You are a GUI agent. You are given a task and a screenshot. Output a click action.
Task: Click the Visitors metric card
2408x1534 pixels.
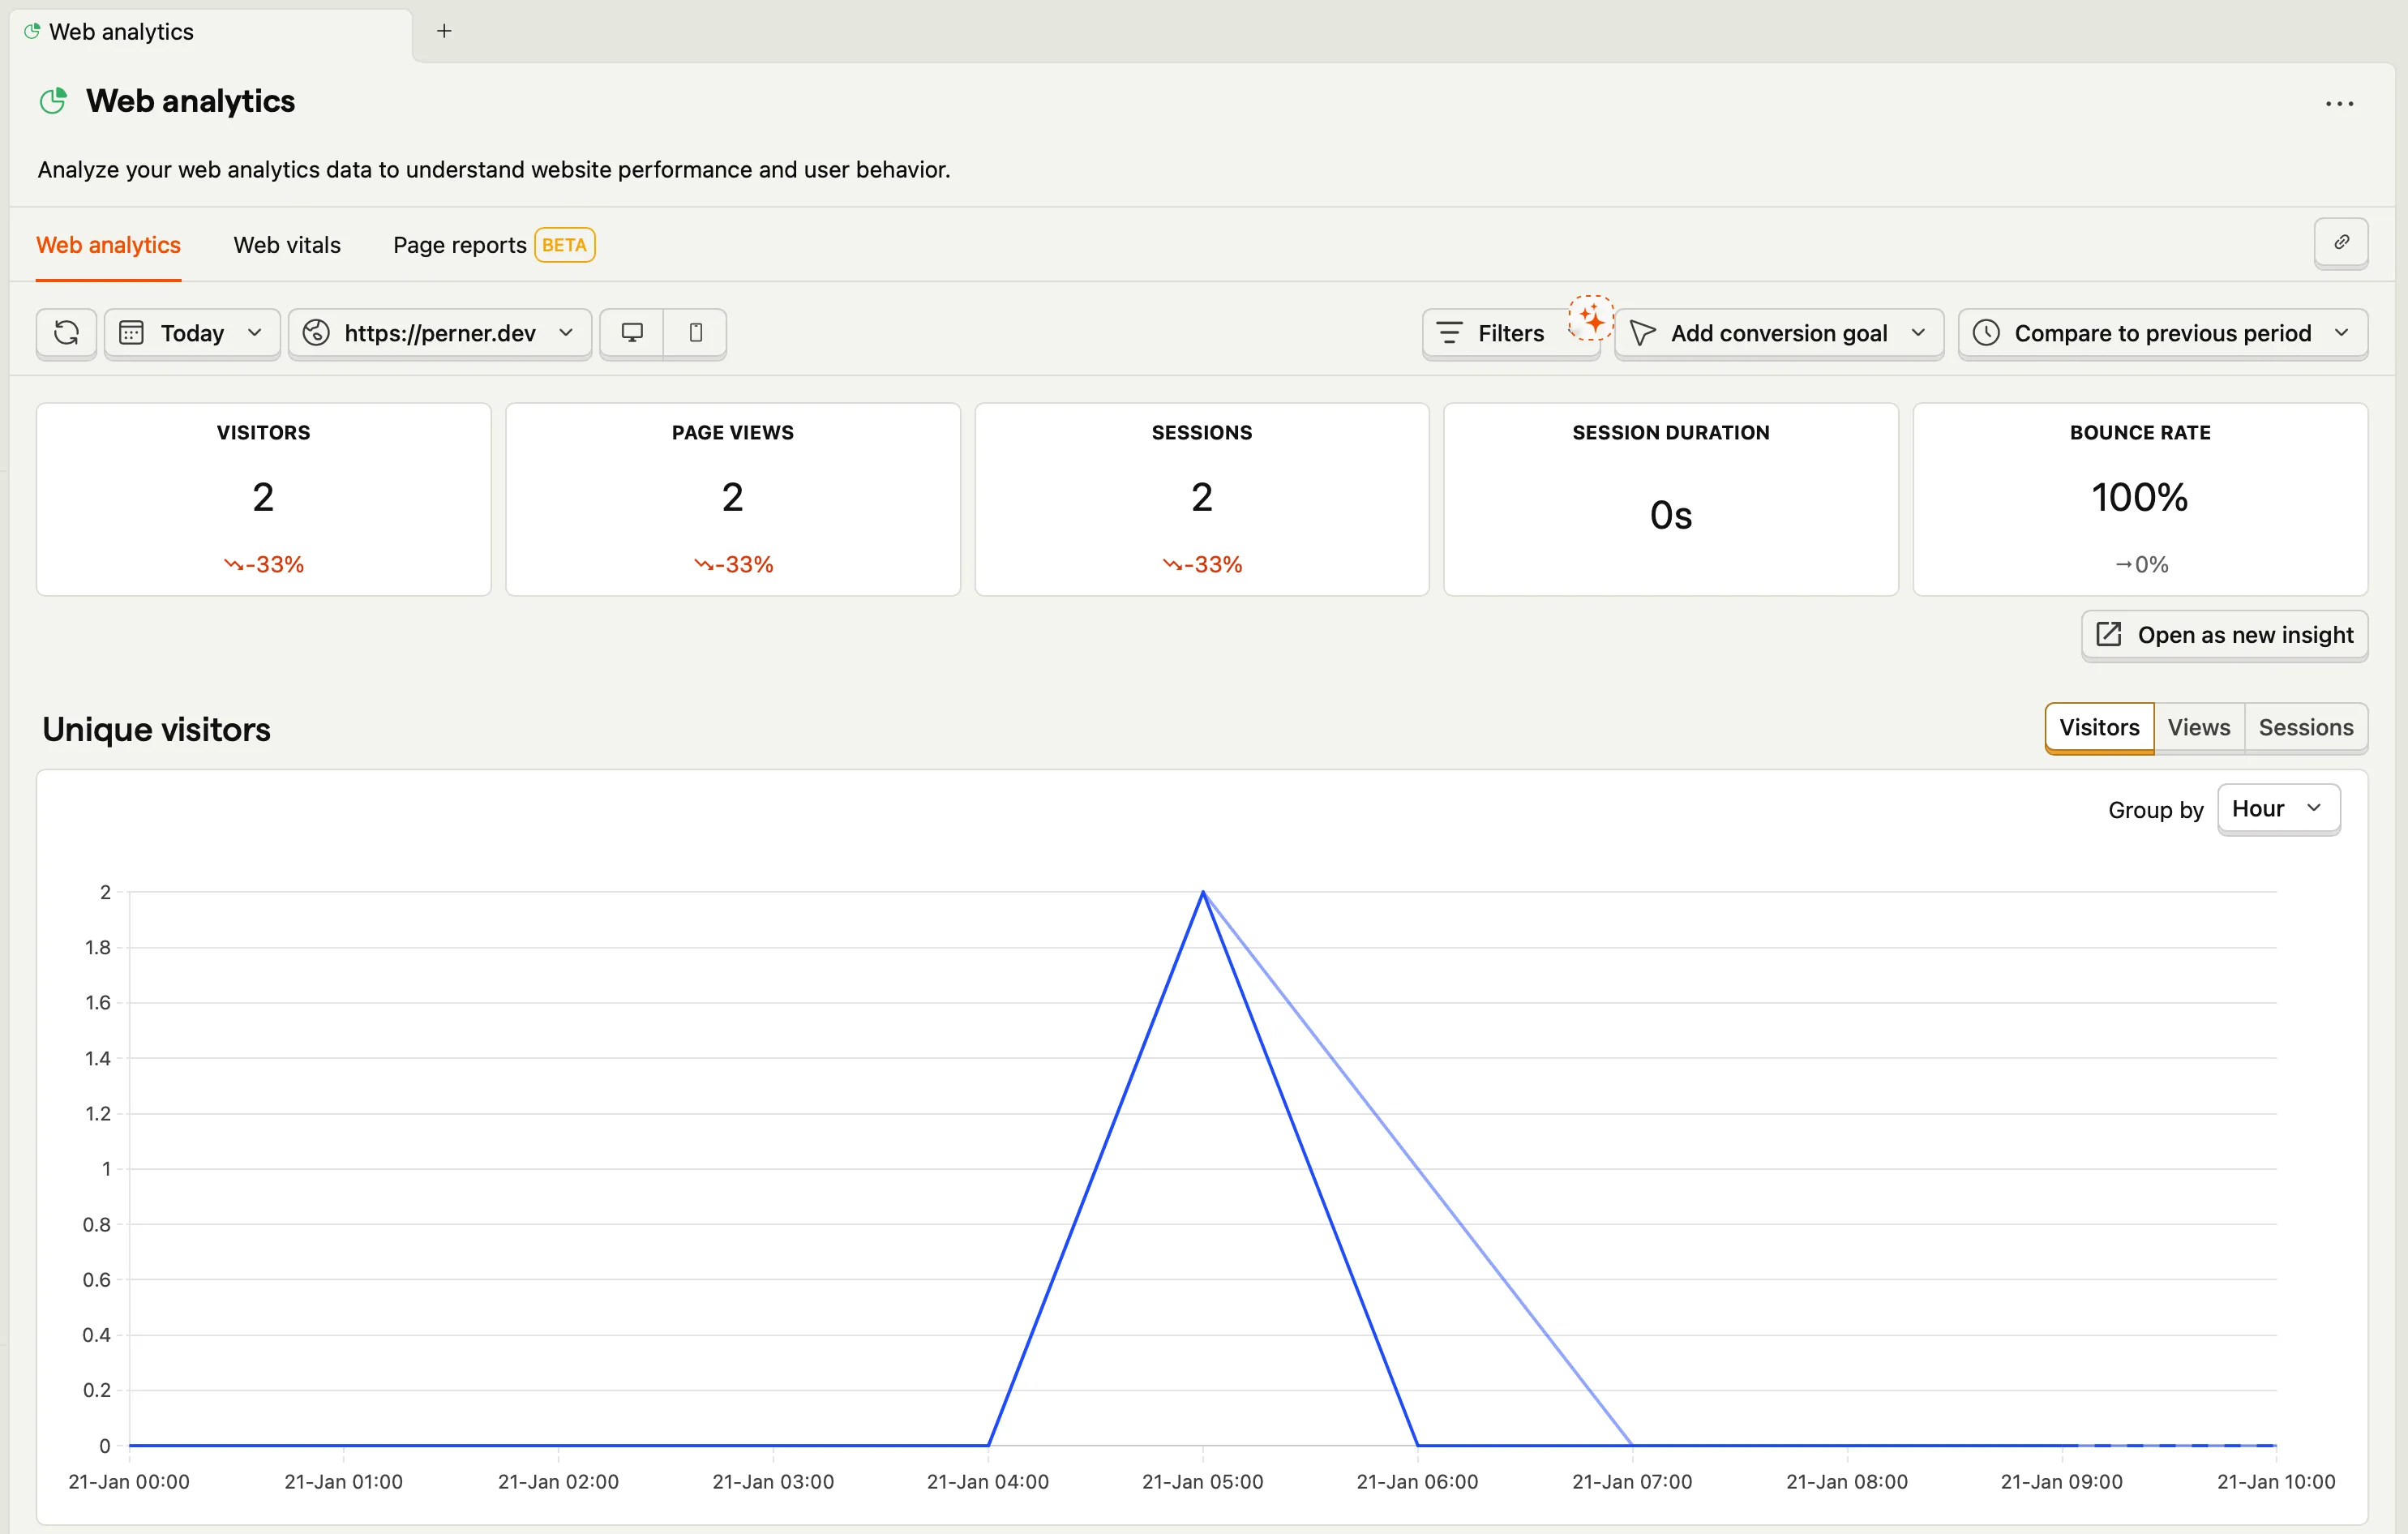(x=264, y=499)
